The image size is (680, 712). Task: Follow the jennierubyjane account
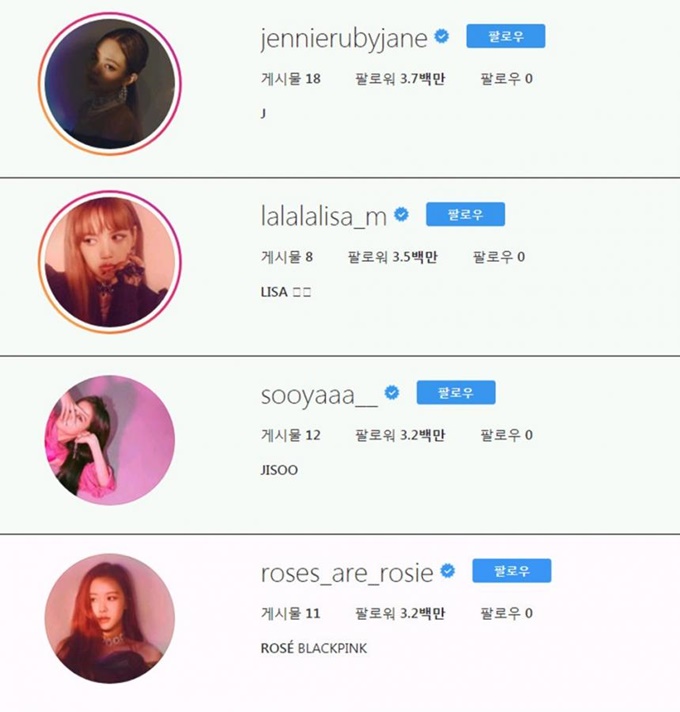point(506,36)
